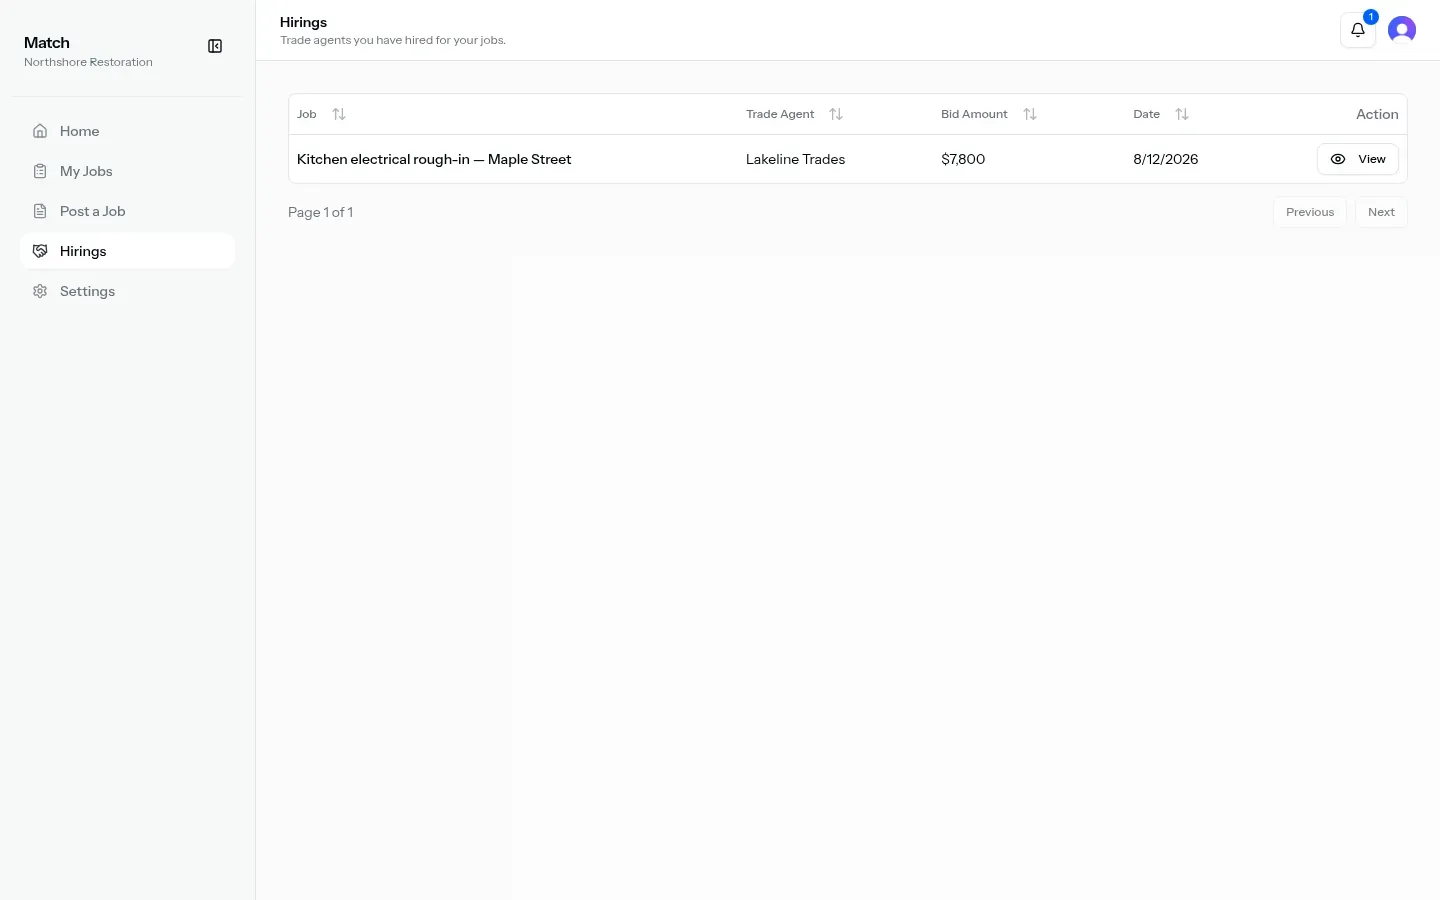Click the Trade Agent column header label
Viewport: 1440px width, 900px height.
coord(780,114)
